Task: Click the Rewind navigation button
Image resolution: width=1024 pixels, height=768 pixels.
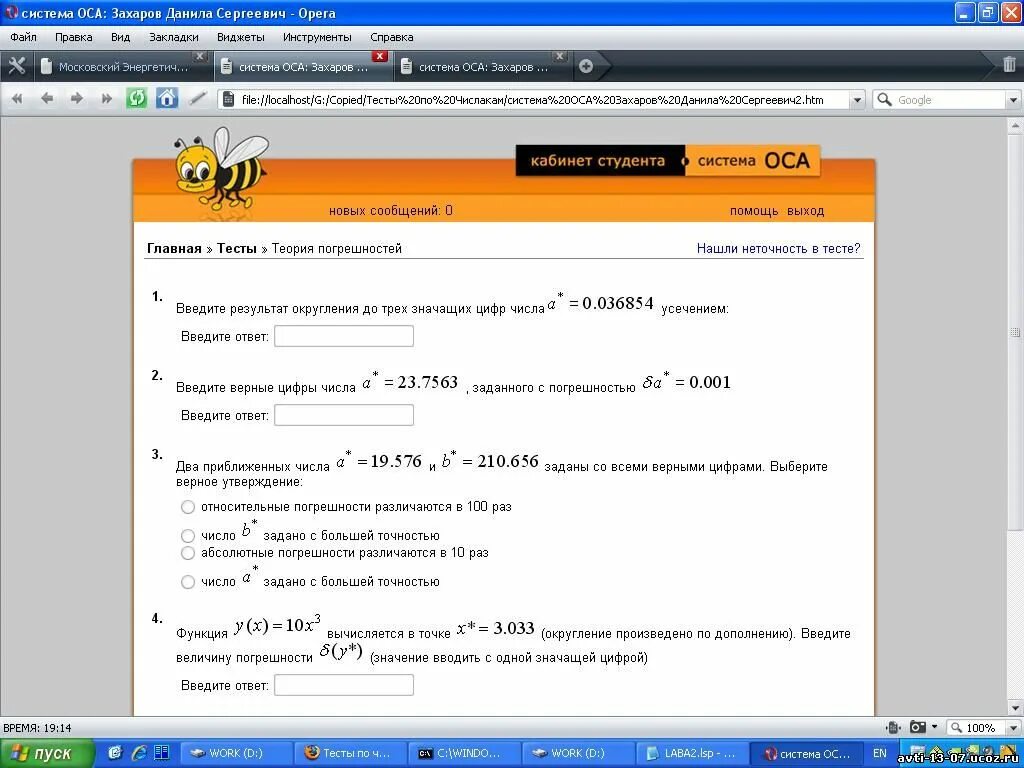Action: pos(17,99)
